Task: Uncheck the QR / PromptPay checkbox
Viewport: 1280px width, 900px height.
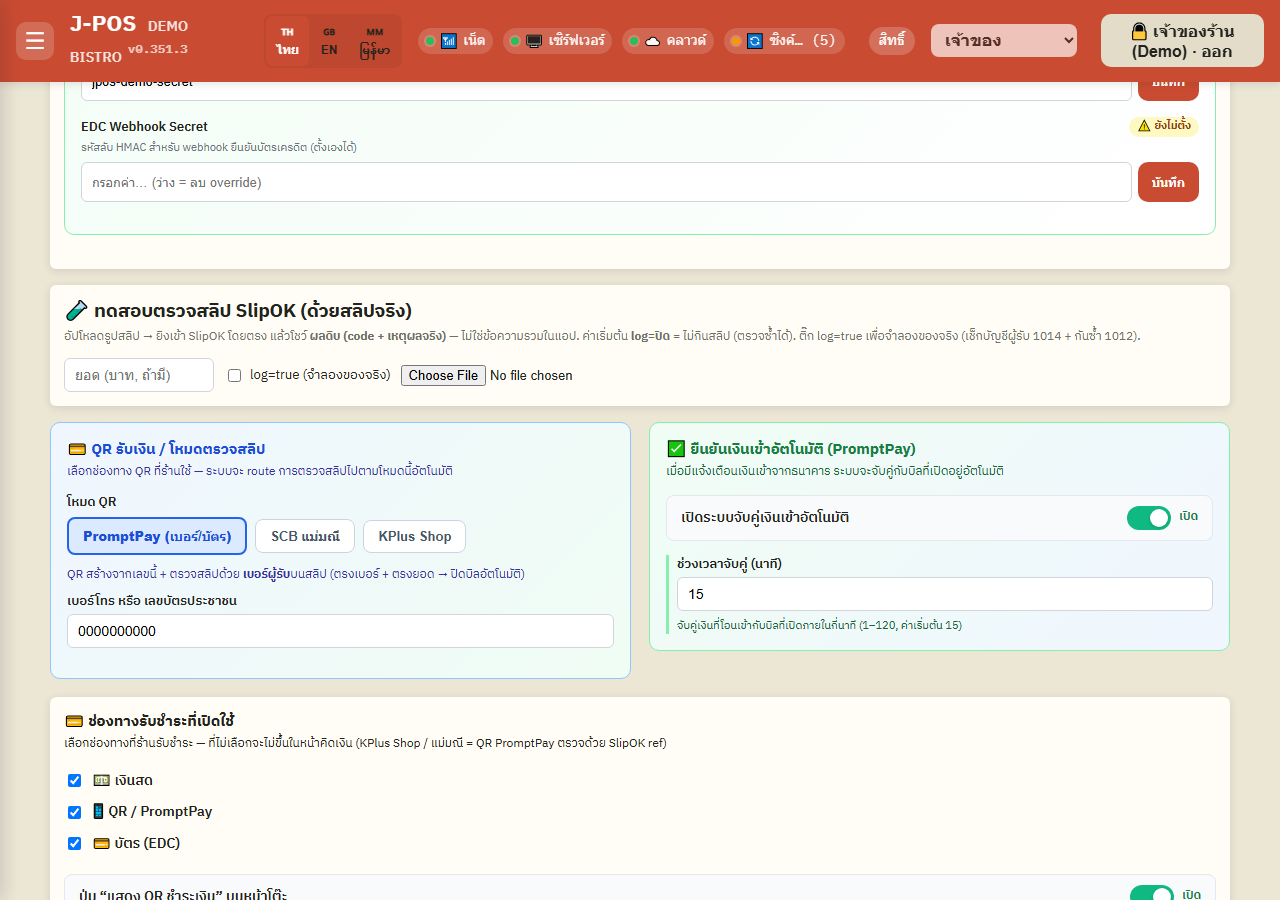Action: click(x=75, y=812)
